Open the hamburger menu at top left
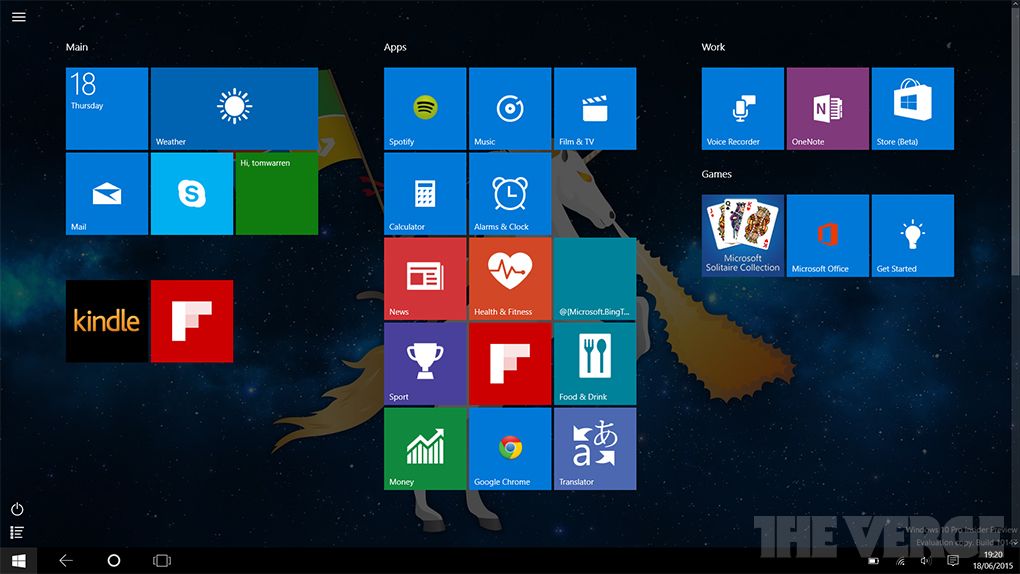 [19, 17]
